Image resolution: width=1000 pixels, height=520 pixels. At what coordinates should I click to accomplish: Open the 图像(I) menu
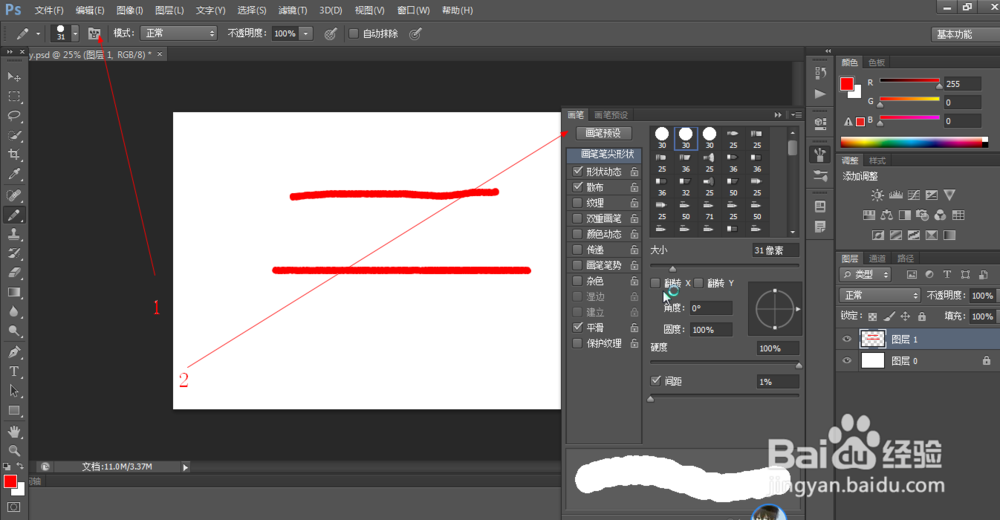coord(130,10)
